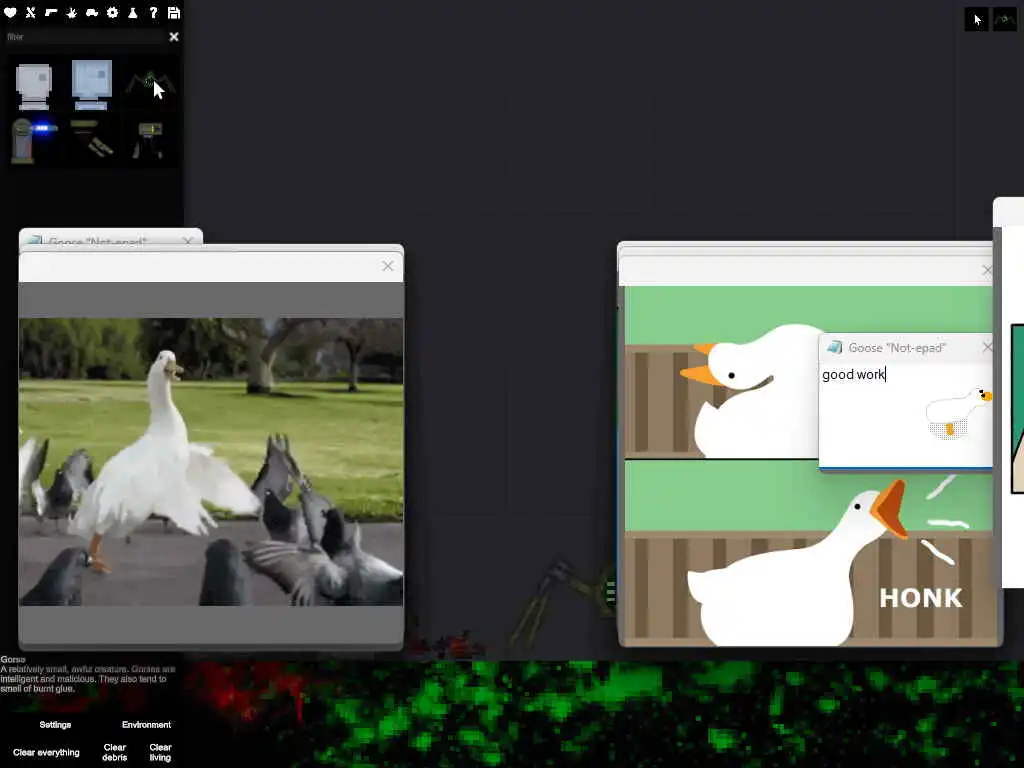Viewport: 1024px width, 768px height.
Task: Click the Goose "Not-epad" window title
Action: pyautogui.click(x=897, y=348)
